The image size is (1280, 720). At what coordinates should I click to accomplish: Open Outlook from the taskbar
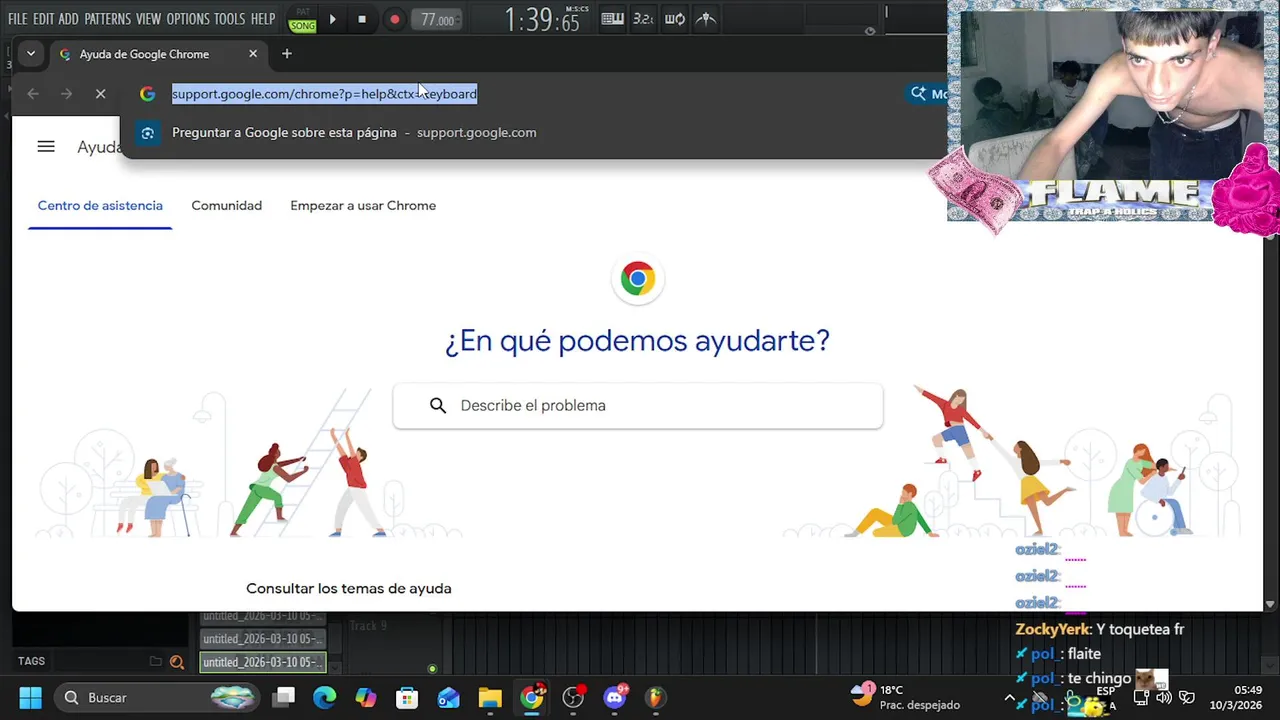pos(449,698)
